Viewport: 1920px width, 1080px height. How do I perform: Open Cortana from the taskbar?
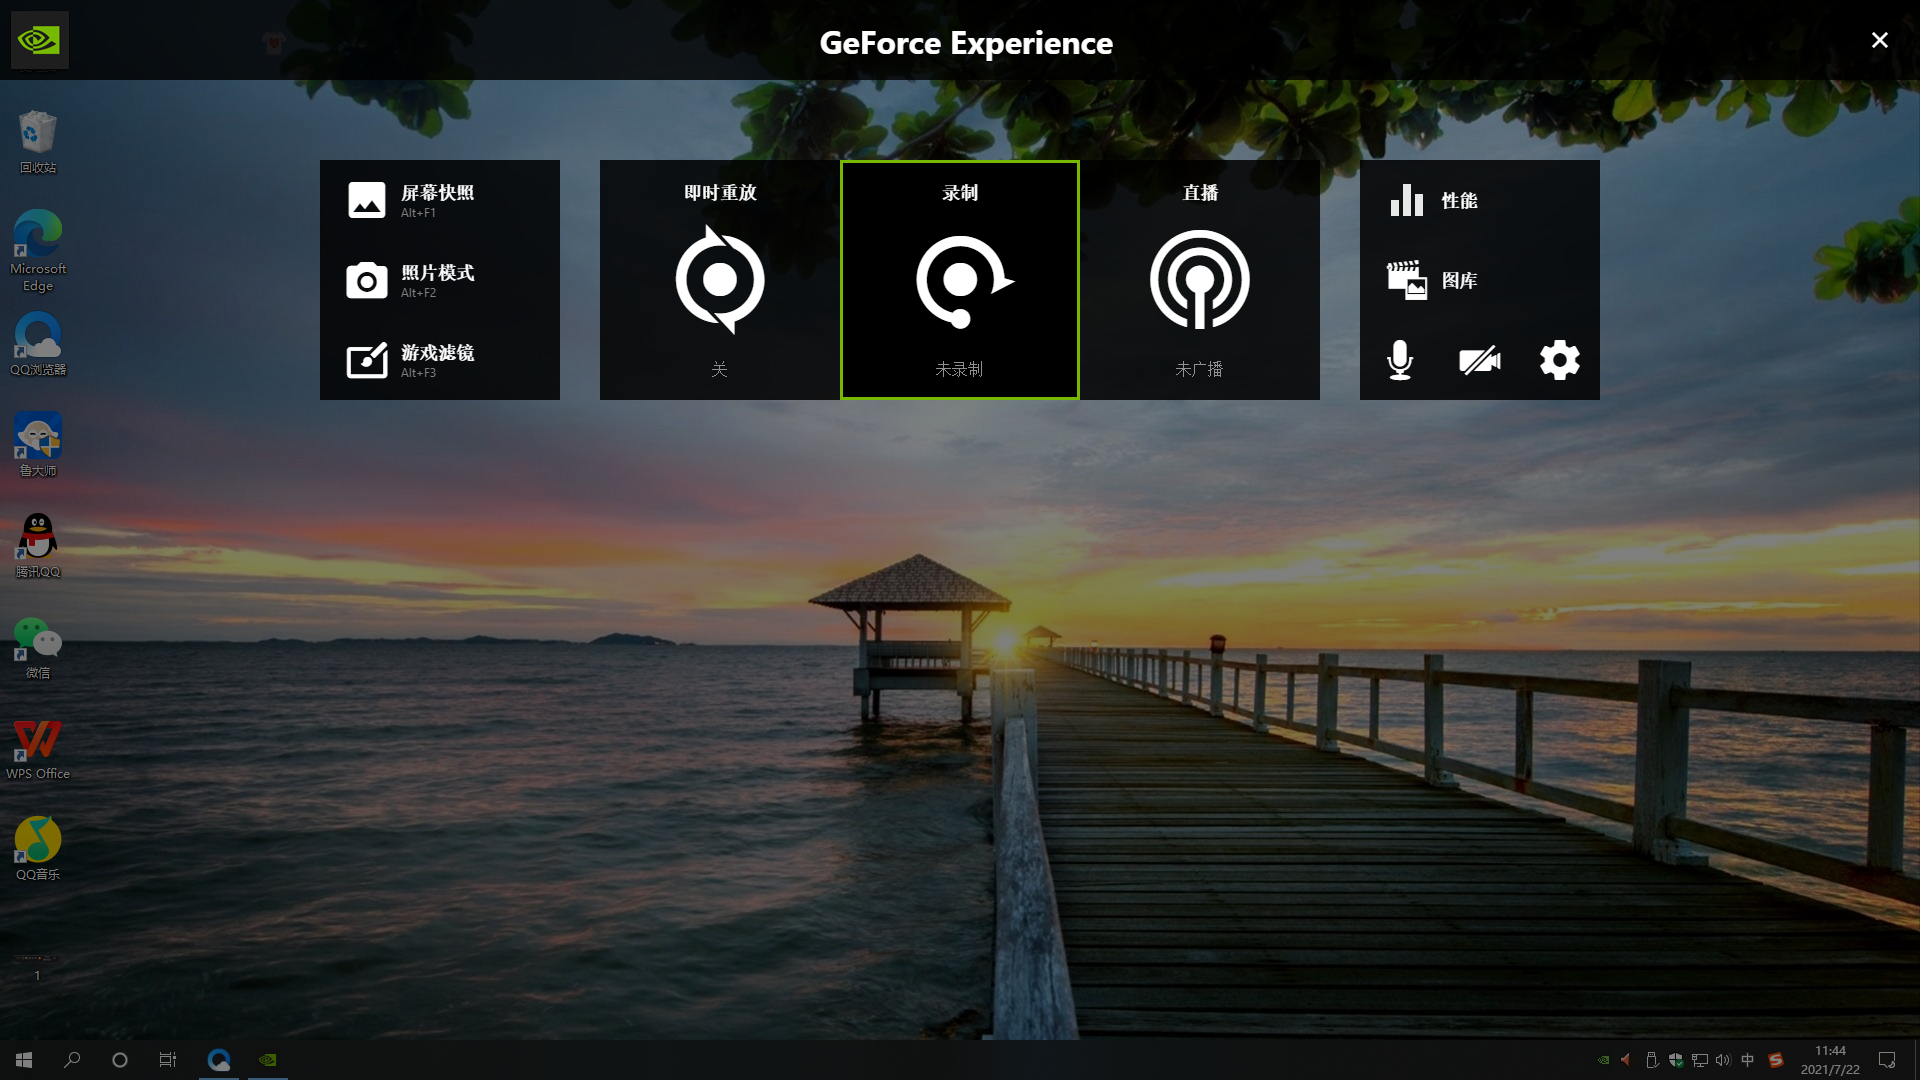[120, 1060]
